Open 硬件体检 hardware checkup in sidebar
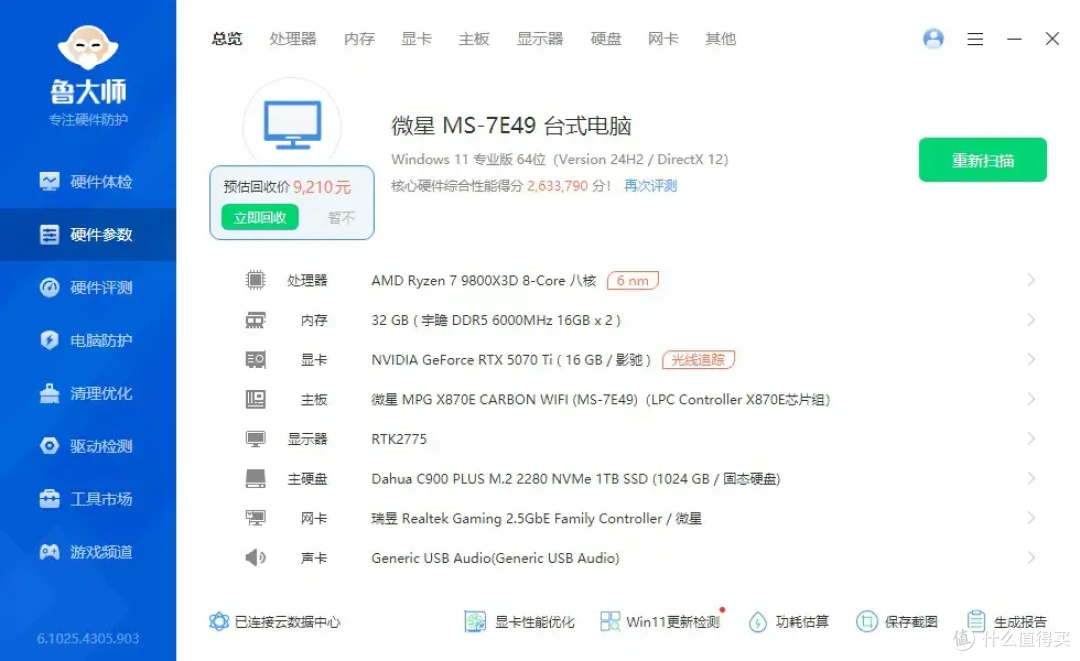 coord(87,182)
